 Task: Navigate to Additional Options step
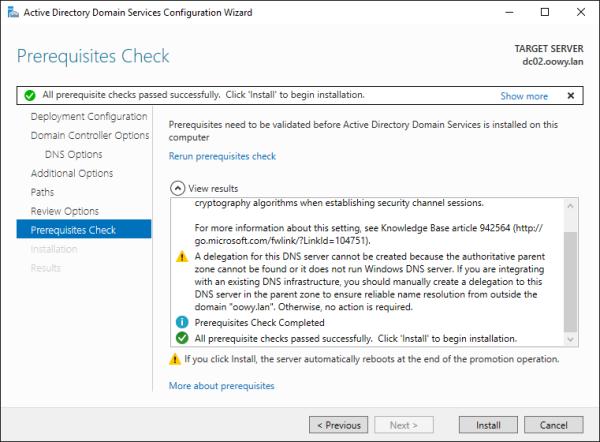click(72, 173)
